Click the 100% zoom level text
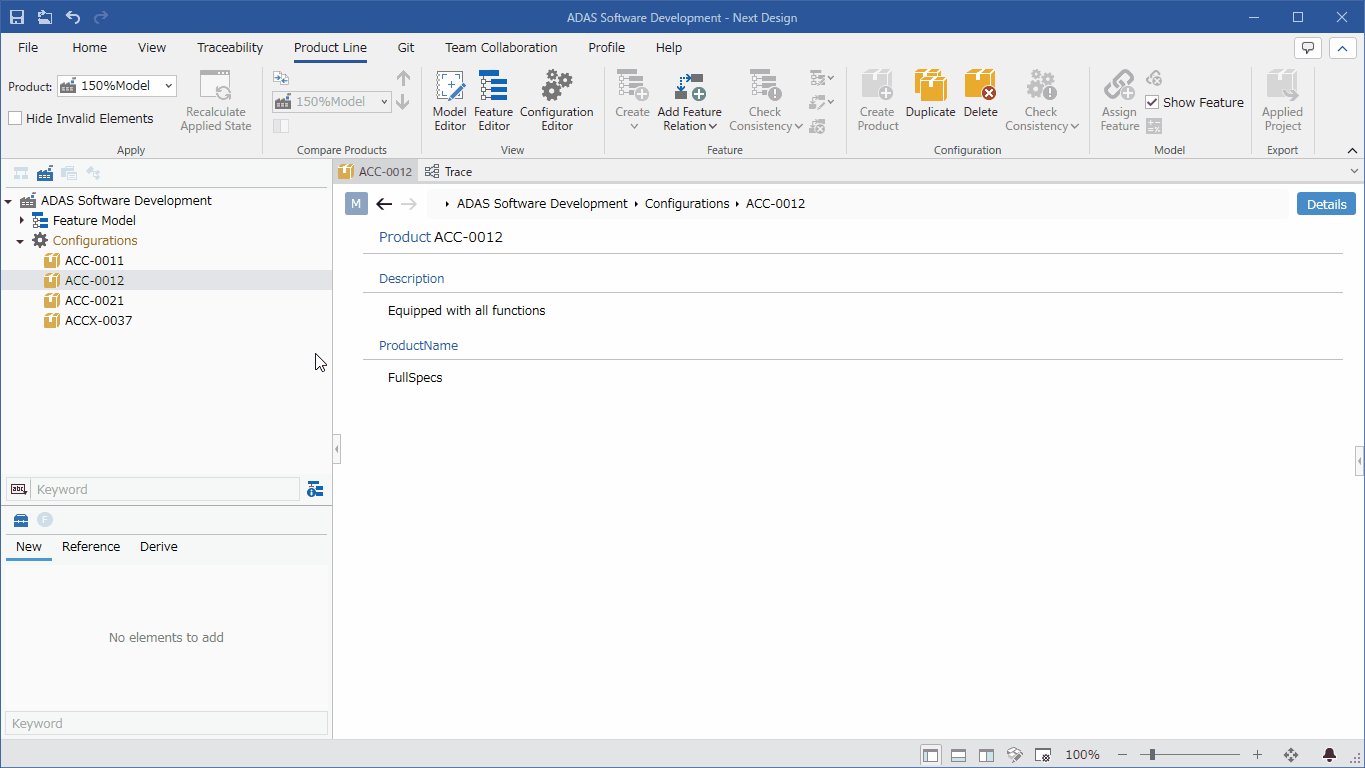 click(x=1082, y=755)
